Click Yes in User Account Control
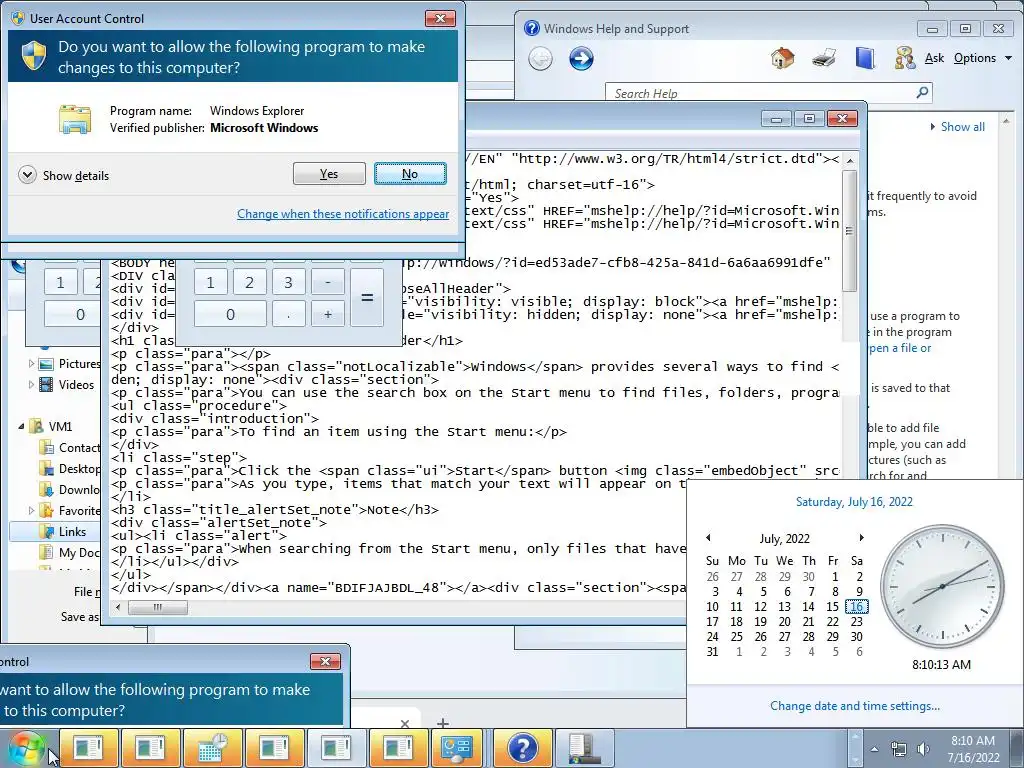This screenshot has width=1024, height=768. [329, 174]
